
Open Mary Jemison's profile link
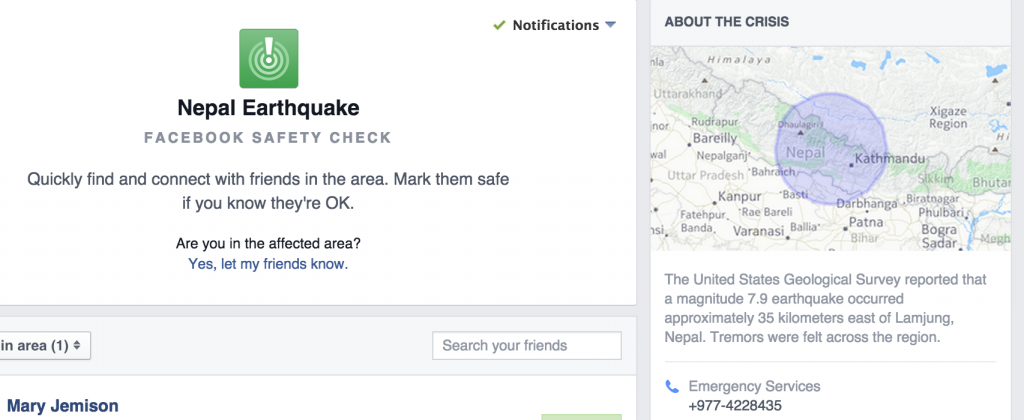coord(63,406)
